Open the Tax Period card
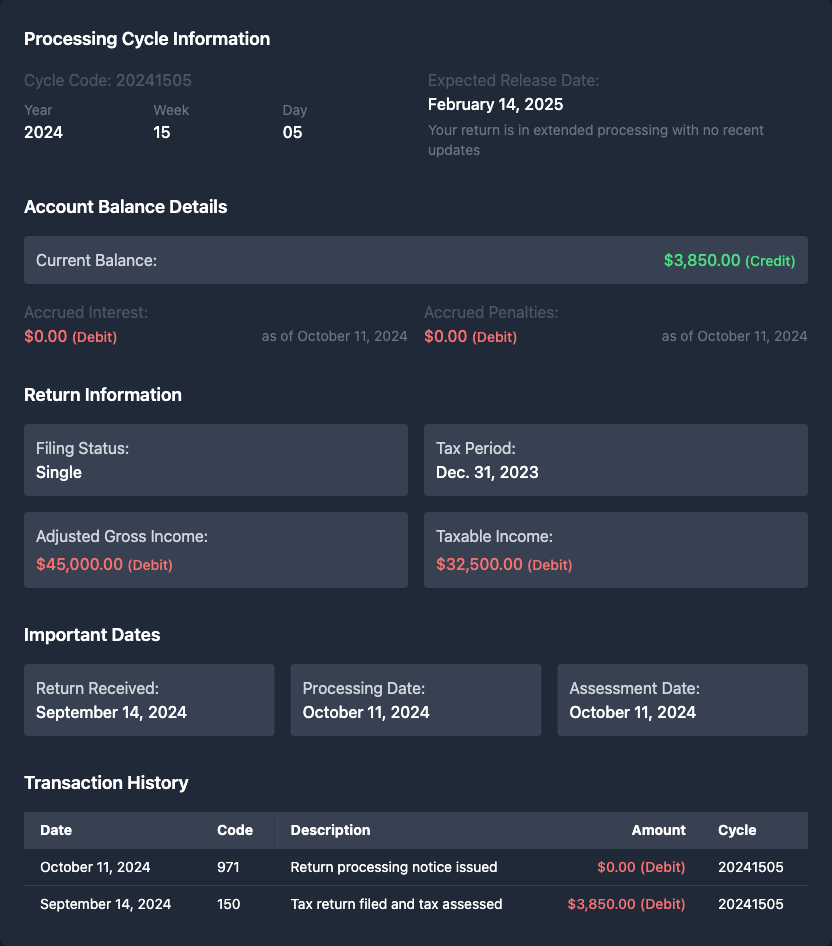Screen dimensions: 832x946 tap(615, 460)
